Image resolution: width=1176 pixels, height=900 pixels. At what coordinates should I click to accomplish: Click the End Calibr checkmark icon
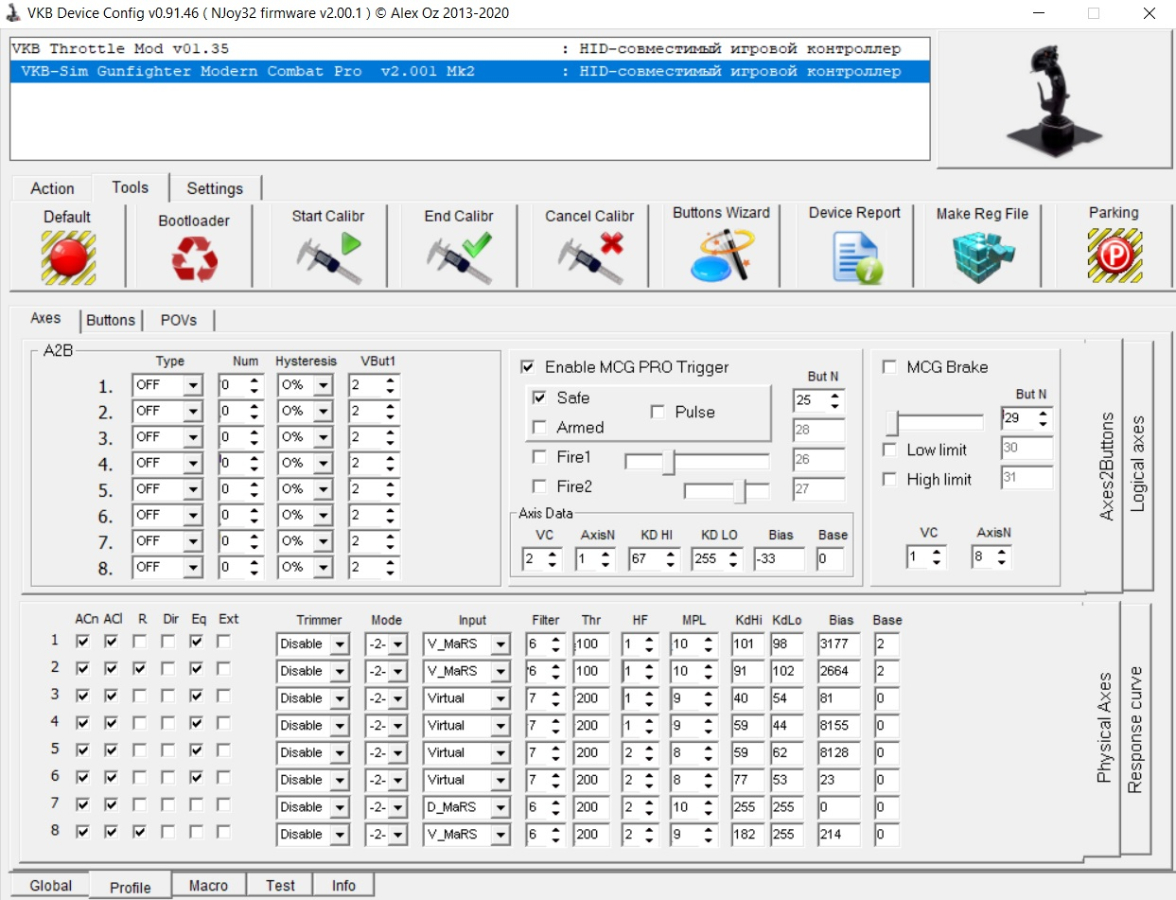coord(459,258)
